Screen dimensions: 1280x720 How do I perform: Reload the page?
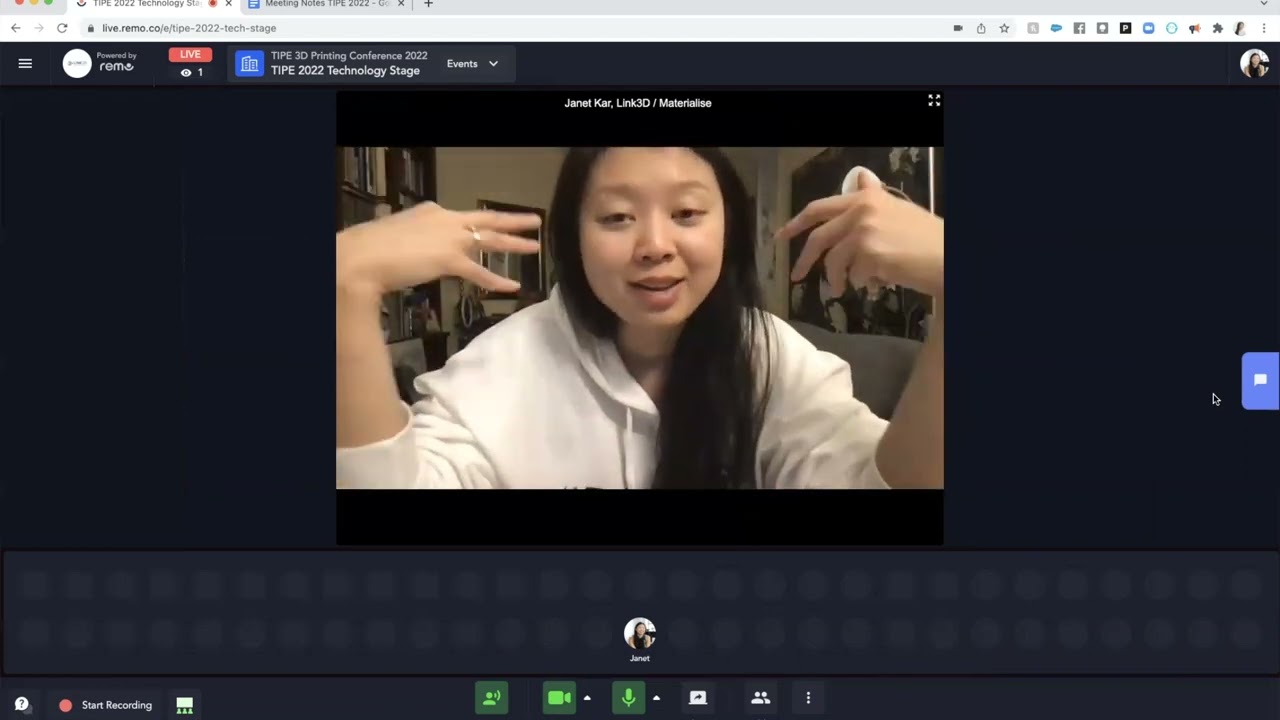pyautogui.click(x=62, y=28)
